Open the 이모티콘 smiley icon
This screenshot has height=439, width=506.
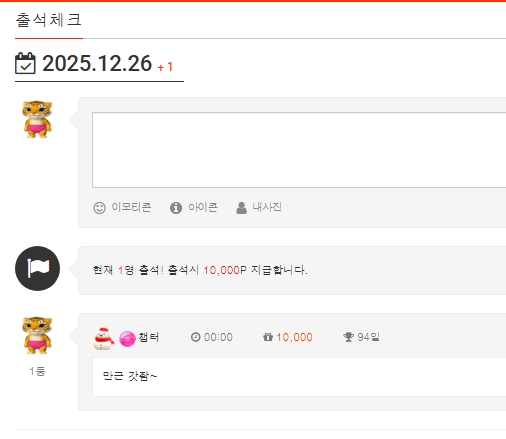pos(99,208)
